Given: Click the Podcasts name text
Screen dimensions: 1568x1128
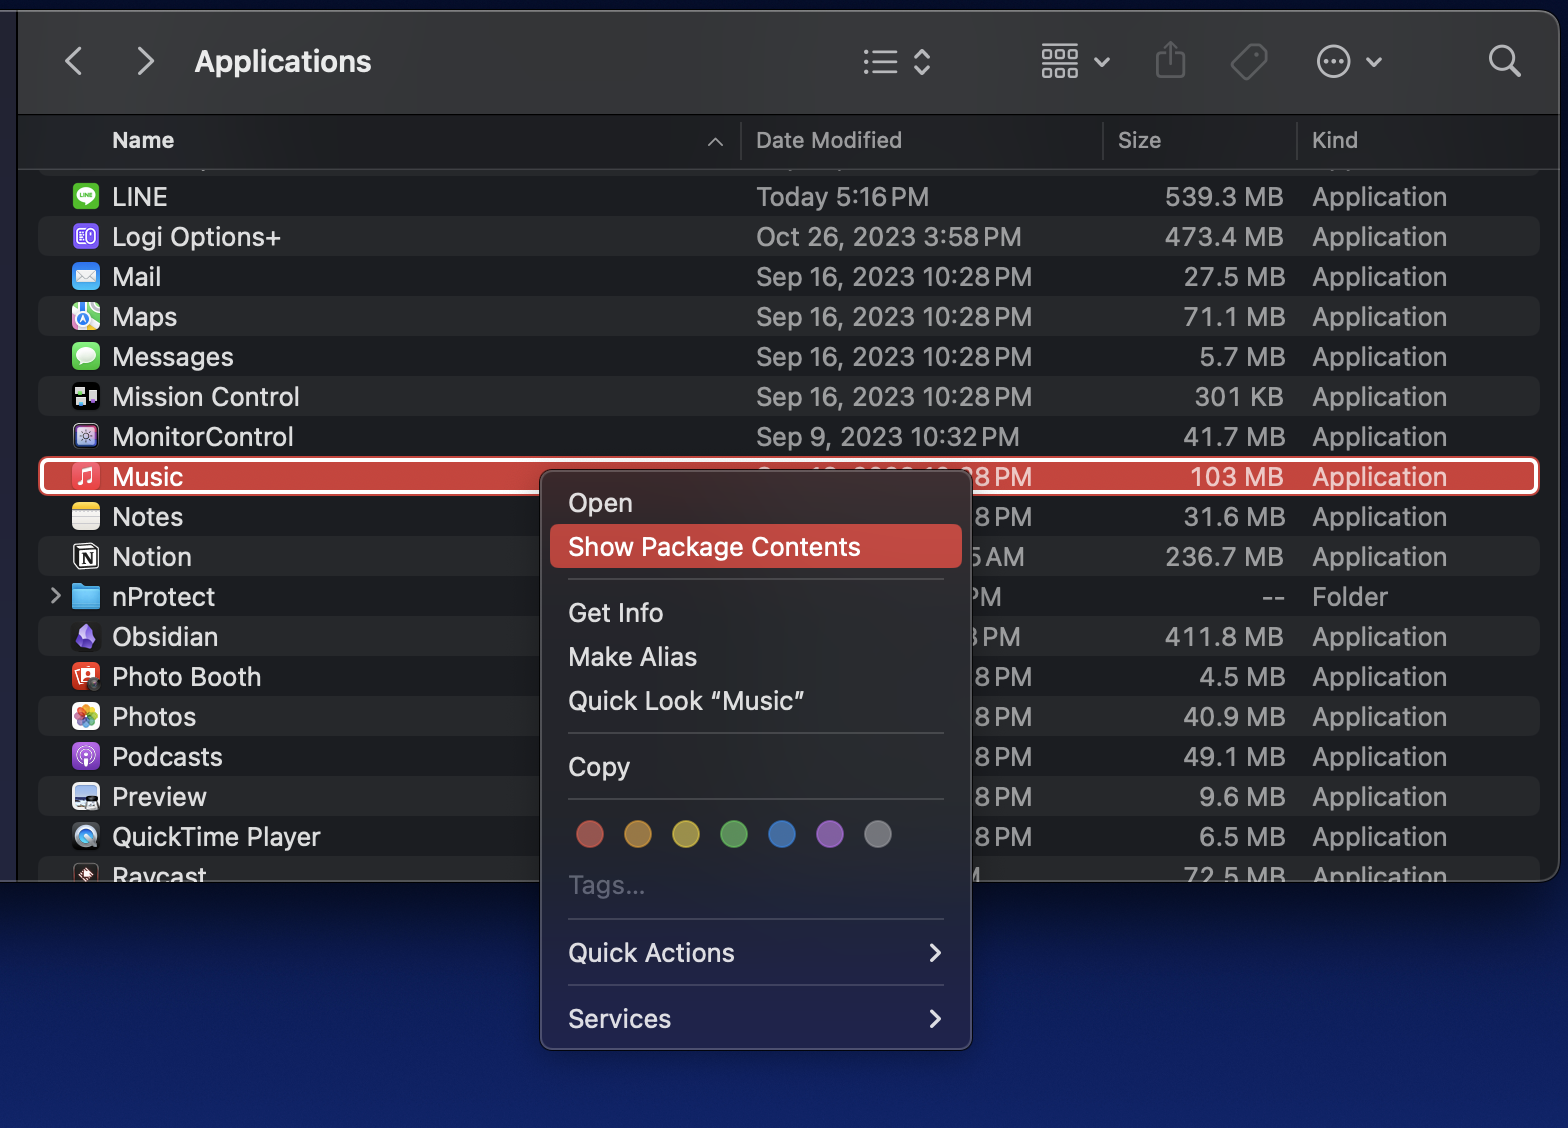Looking at the screenshot, I should [167, 757].
